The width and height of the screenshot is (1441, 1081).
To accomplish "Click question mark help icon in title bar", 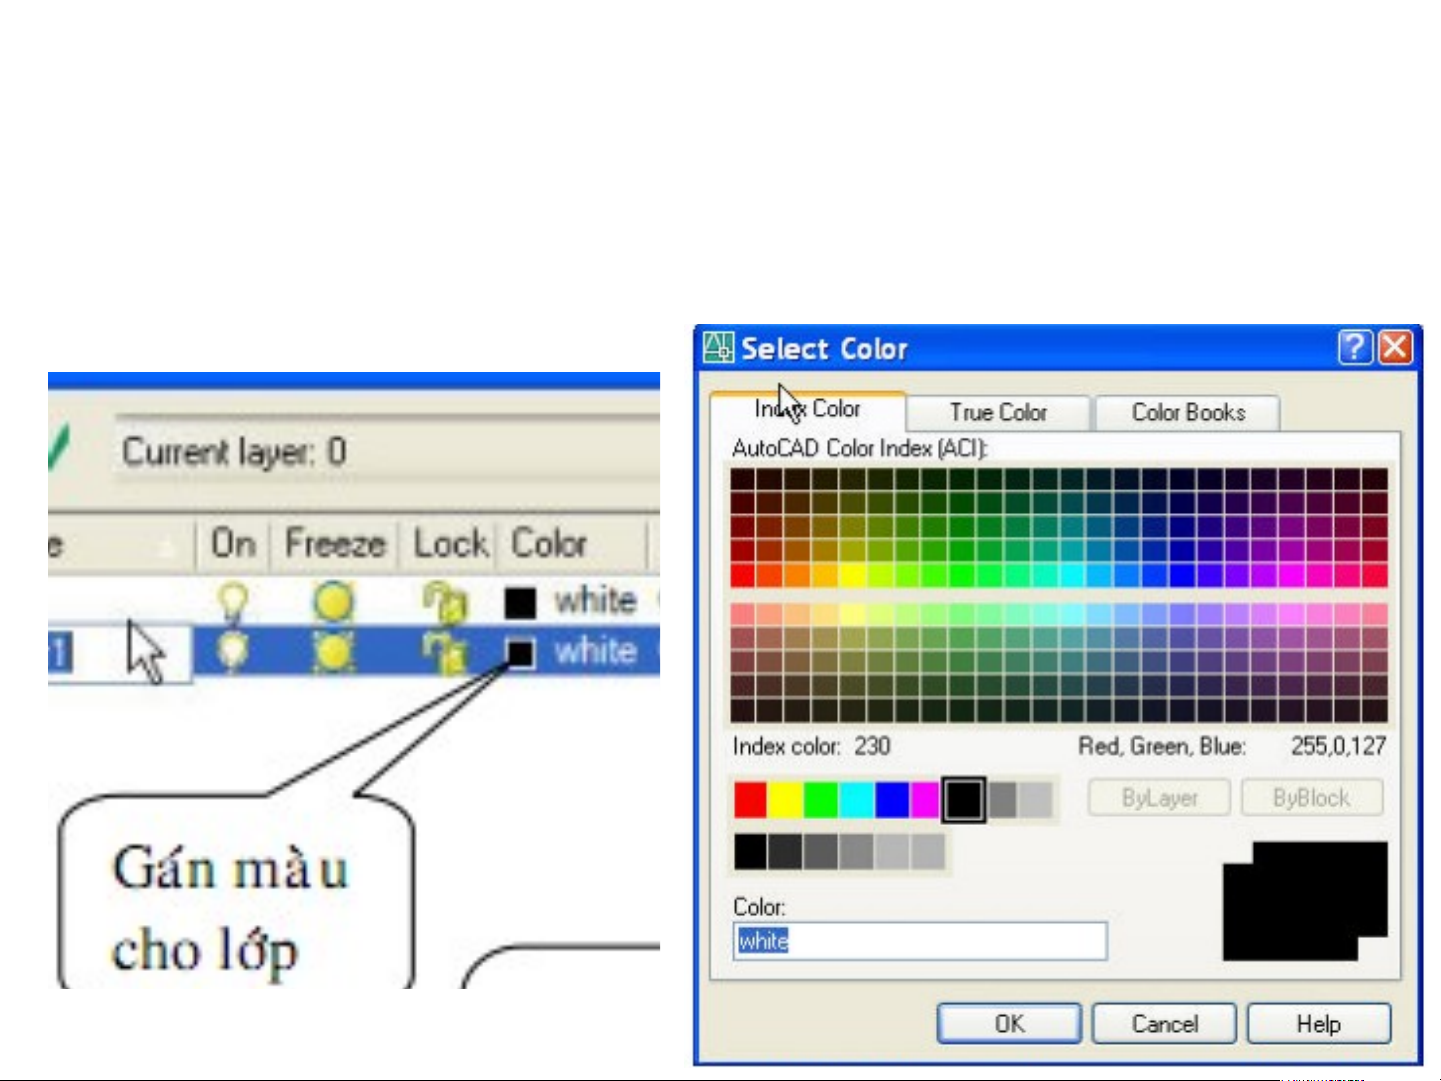I will tap(1355, 347).
